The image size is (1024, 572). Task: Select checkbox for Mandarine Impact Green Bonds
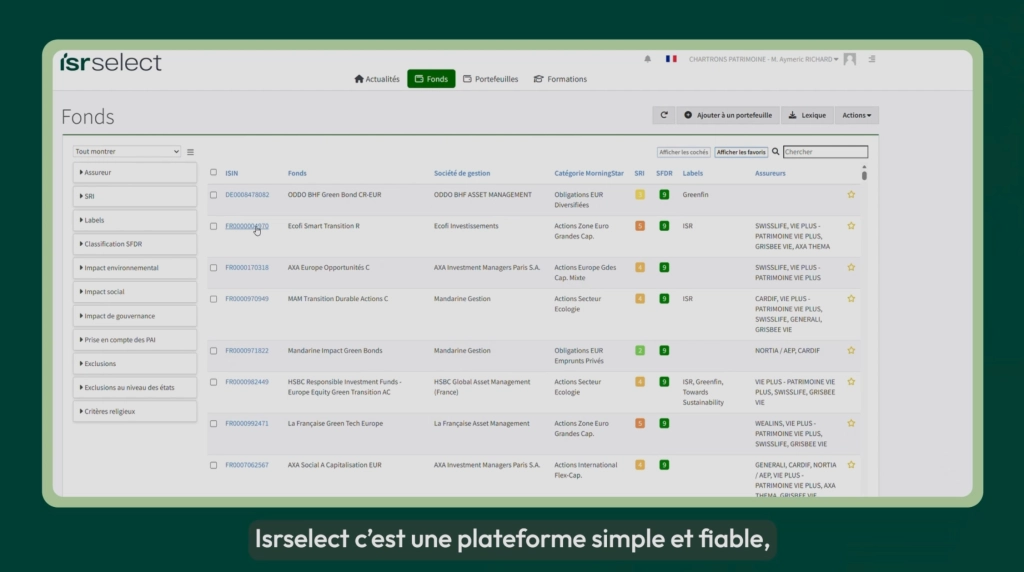pyautogui.click(x=214, y=351)
